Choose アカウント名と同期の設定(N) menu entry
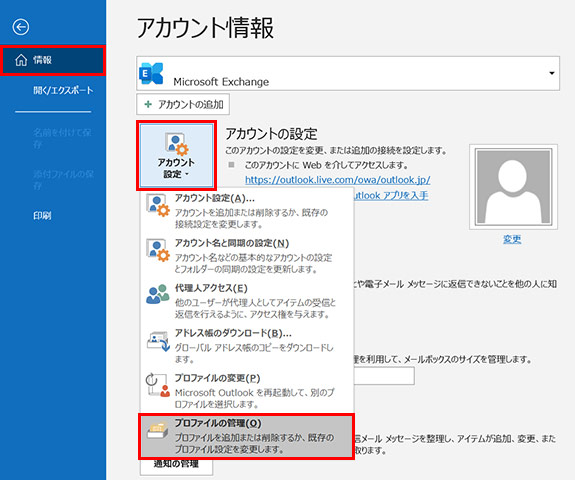The width and height of the screenshot is (575, 490). coord(246,256)
